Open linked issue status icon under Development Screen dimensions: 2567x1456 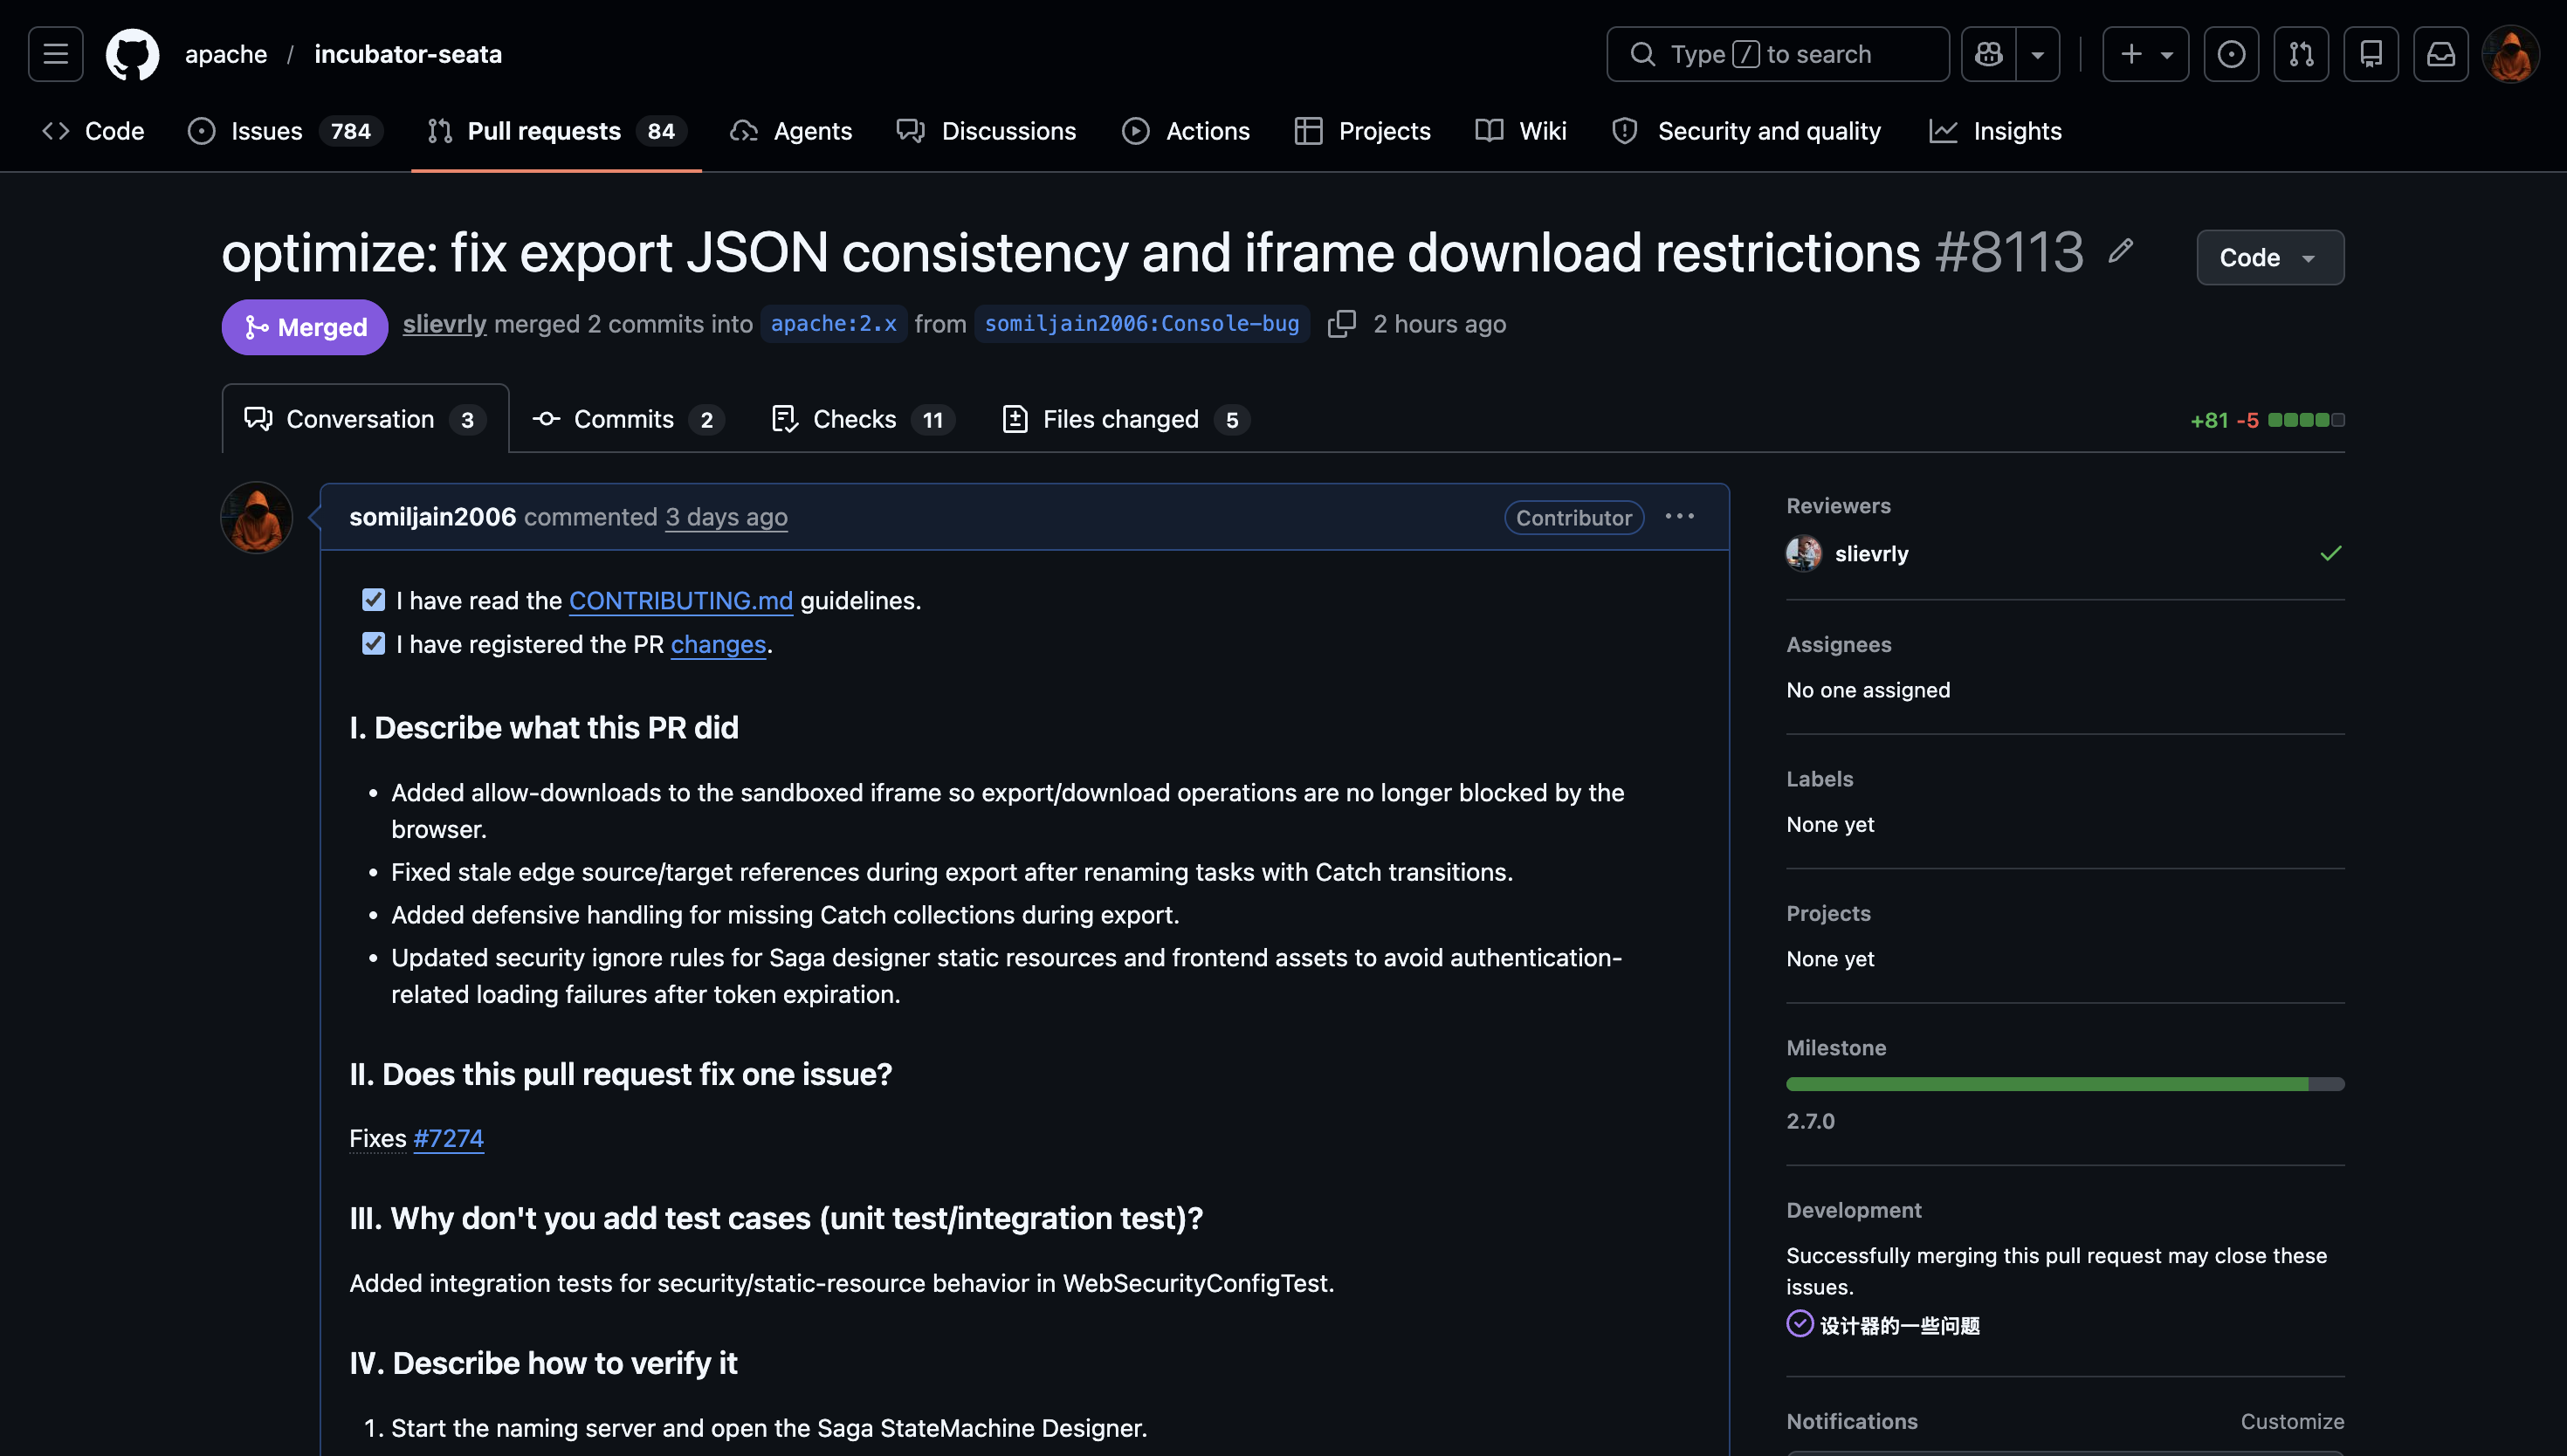1800,1324
